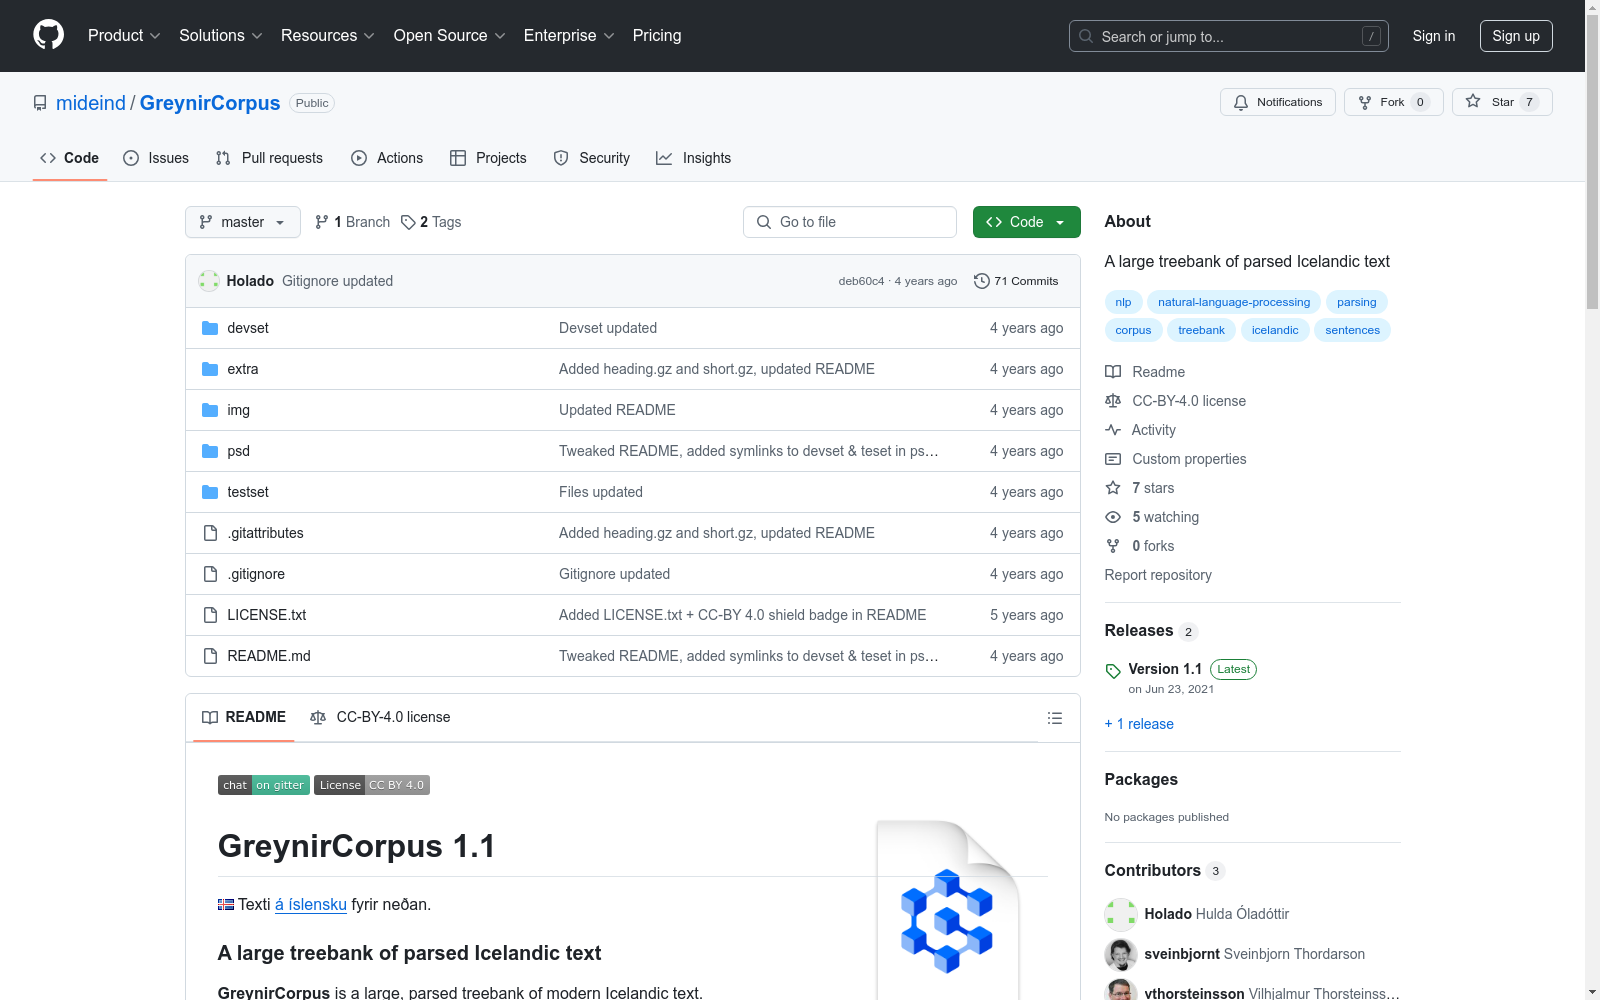Click the README.md file icon
1600x1000 pixels.
click(x=210, y=656)
